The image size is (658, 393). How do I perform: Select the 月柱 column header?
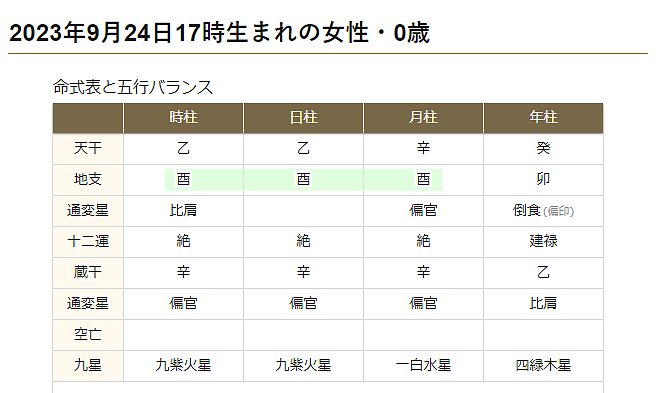(423, 118)
